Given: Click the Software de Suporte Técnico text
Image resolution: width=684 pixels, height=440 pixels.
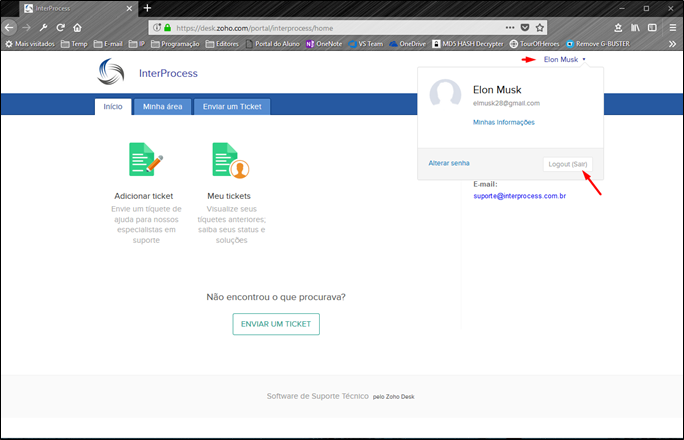Looking at the screenshot, I should (x=318, y=396).
